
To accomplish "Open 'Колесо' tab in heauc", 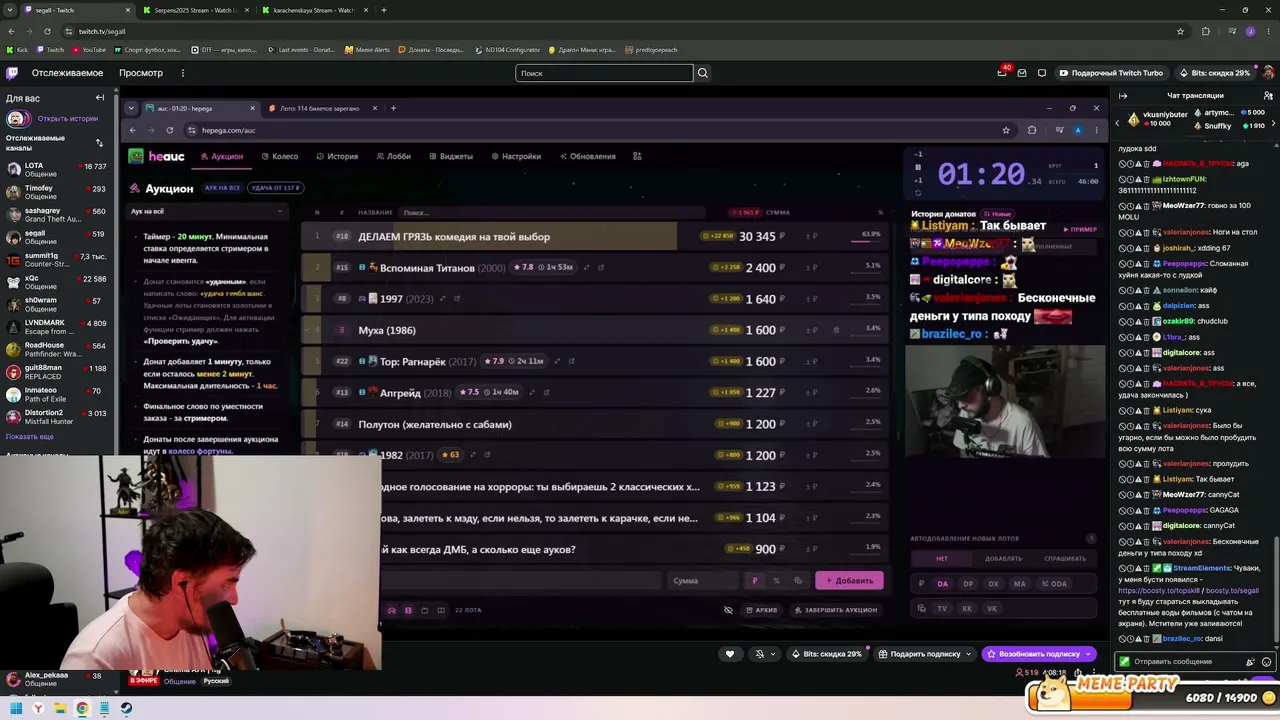I will pos(280,156).
